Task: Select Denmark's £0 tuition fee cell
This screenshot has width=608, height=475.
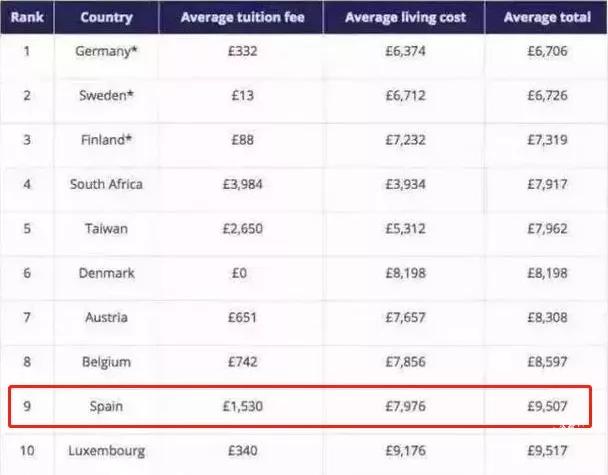Action: pos(240,273)
